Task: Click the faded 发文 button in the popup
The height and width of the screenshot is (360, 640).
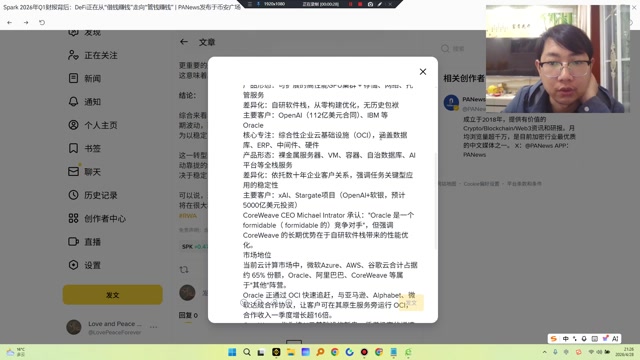Action: 411,303
